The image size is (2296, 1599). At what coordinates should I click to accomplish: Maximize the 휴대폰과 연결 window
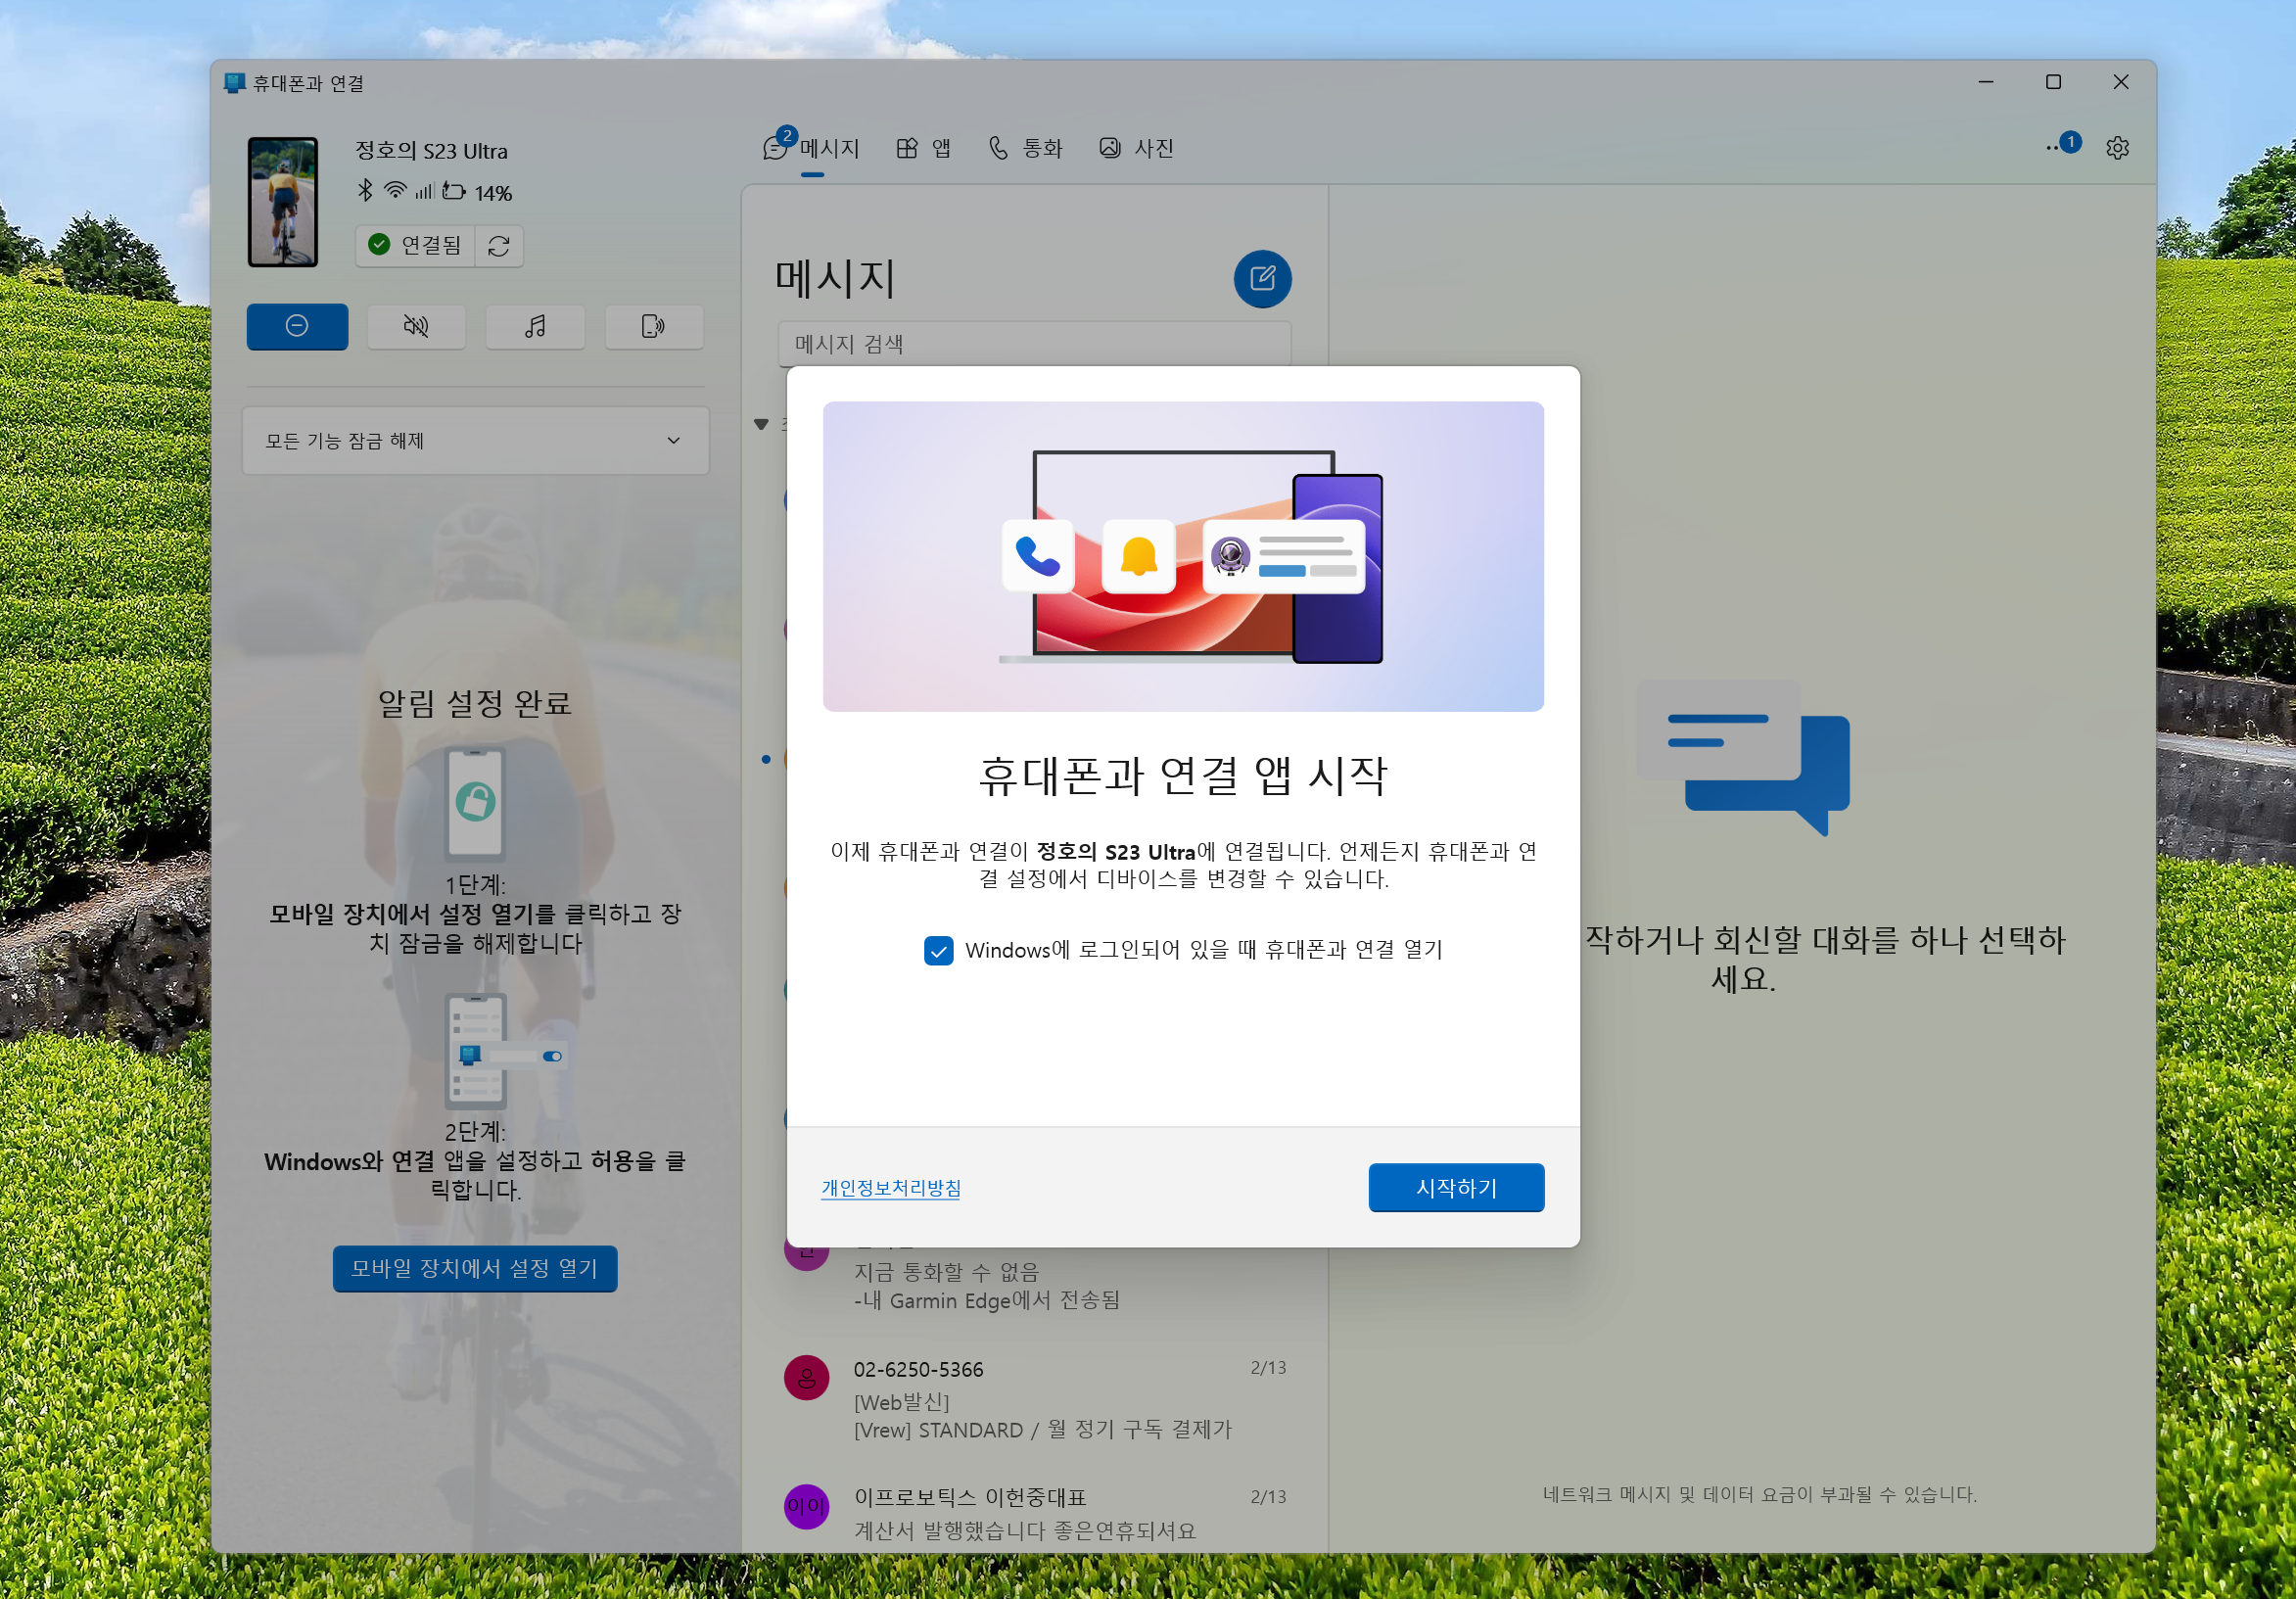[x=2053, y=82]
